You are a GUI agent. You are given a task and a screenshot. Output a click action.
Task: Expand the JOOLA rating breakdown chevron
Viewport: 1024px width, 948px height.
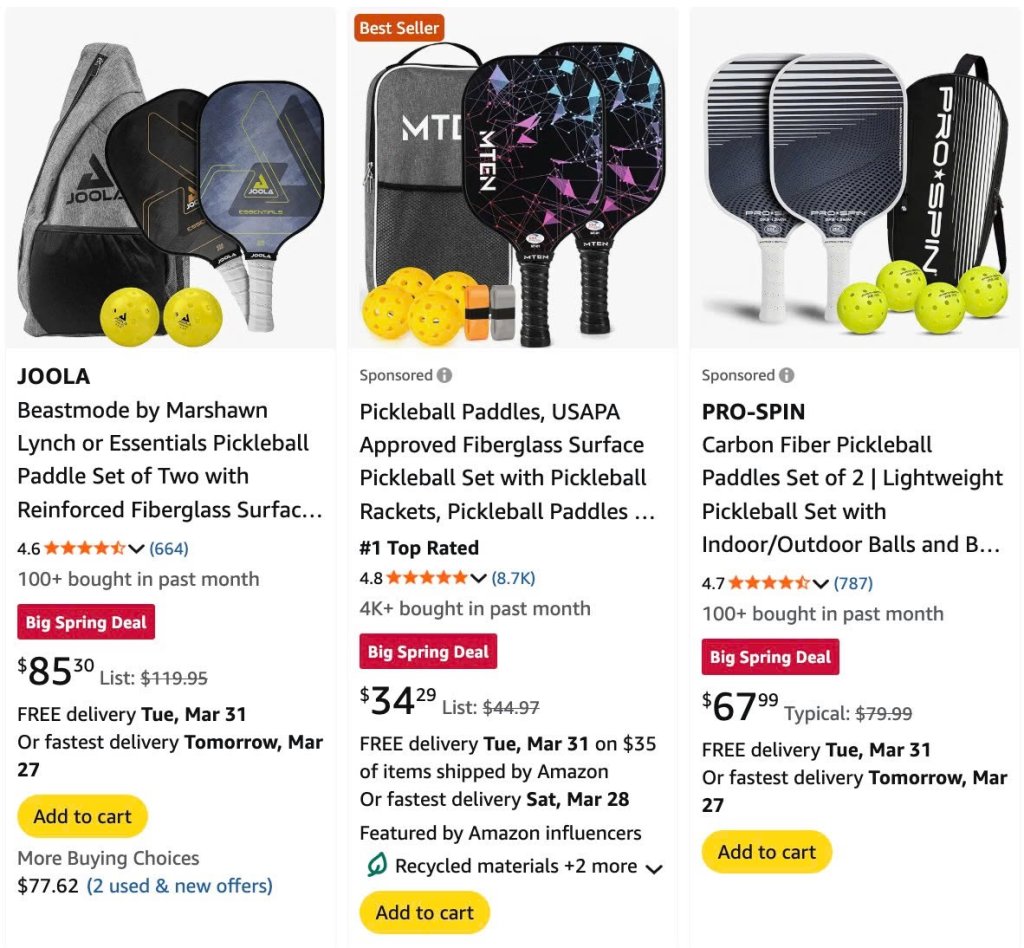136,549
